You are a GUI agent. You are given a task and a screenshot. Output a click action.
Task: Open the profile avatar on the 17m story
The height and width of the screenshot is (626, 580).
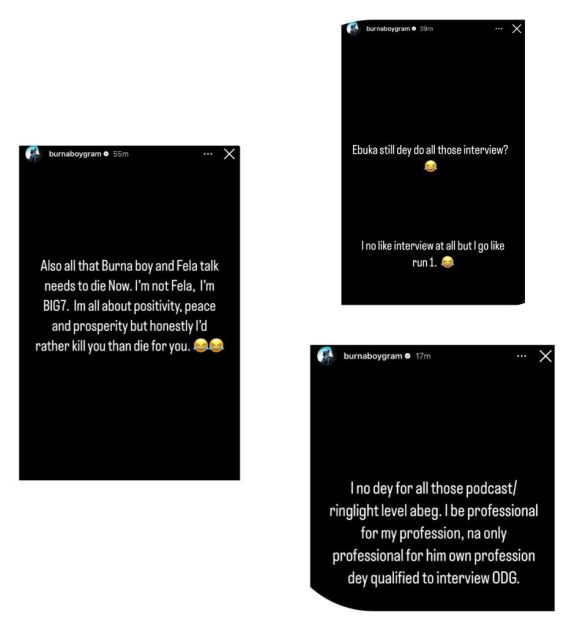point(326,355)
